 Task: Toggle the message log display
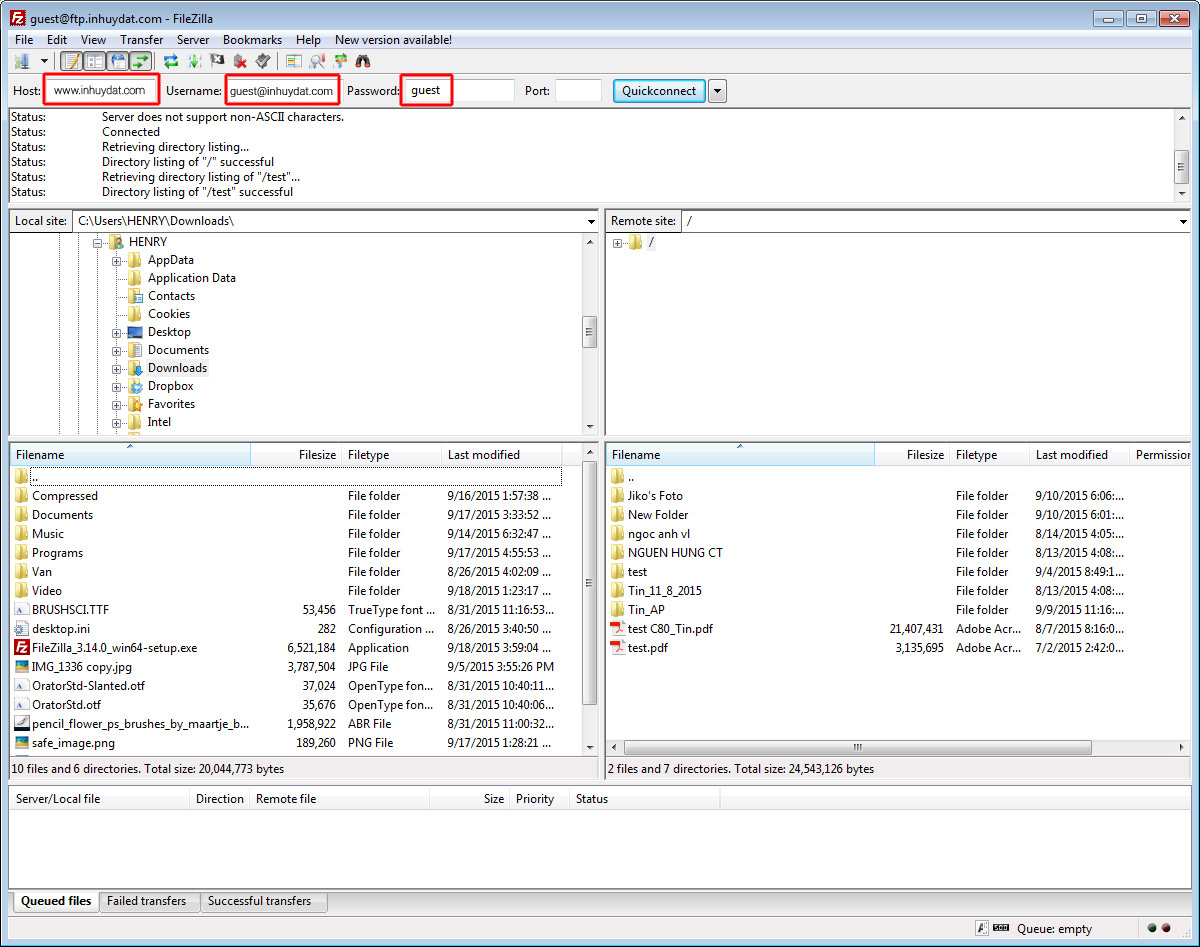coord(72,62)
